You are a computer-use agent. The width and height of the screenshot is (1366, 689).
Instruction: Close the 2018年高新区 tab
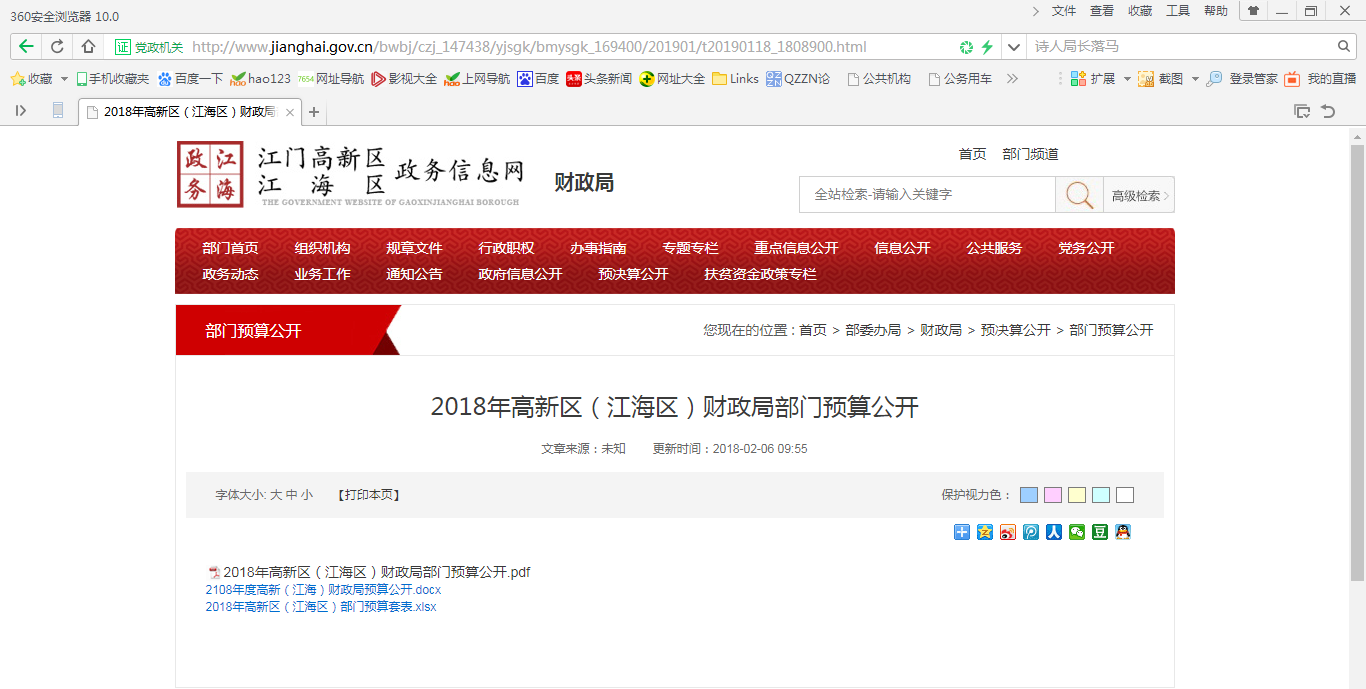(x=290, y=112)
